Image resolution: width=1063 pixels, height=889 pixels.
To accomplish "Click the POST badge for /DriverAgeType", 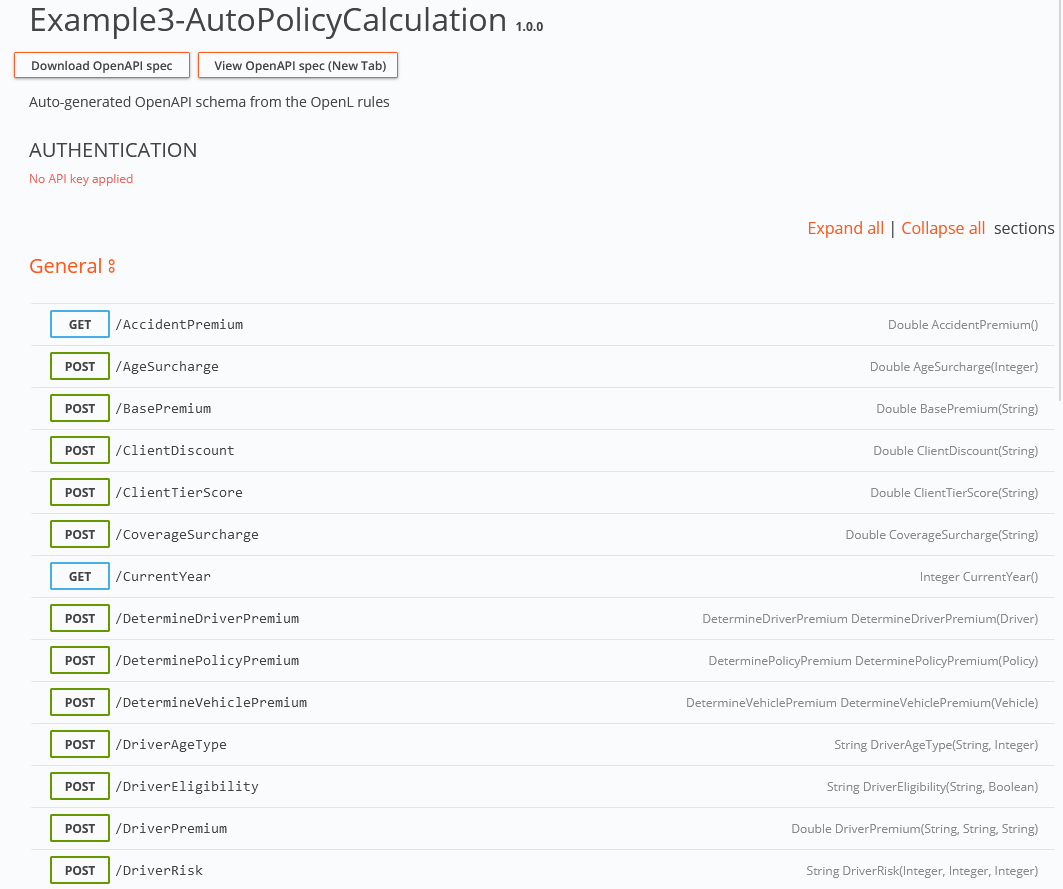I will click(80, 745).
